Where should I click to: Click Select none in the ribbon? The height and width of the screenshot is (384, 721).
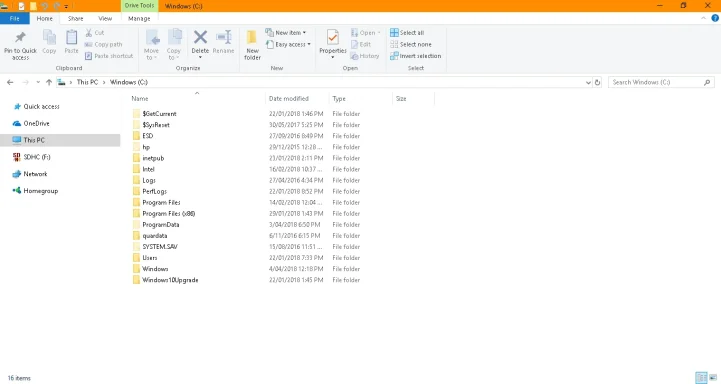tap(411, 44)
